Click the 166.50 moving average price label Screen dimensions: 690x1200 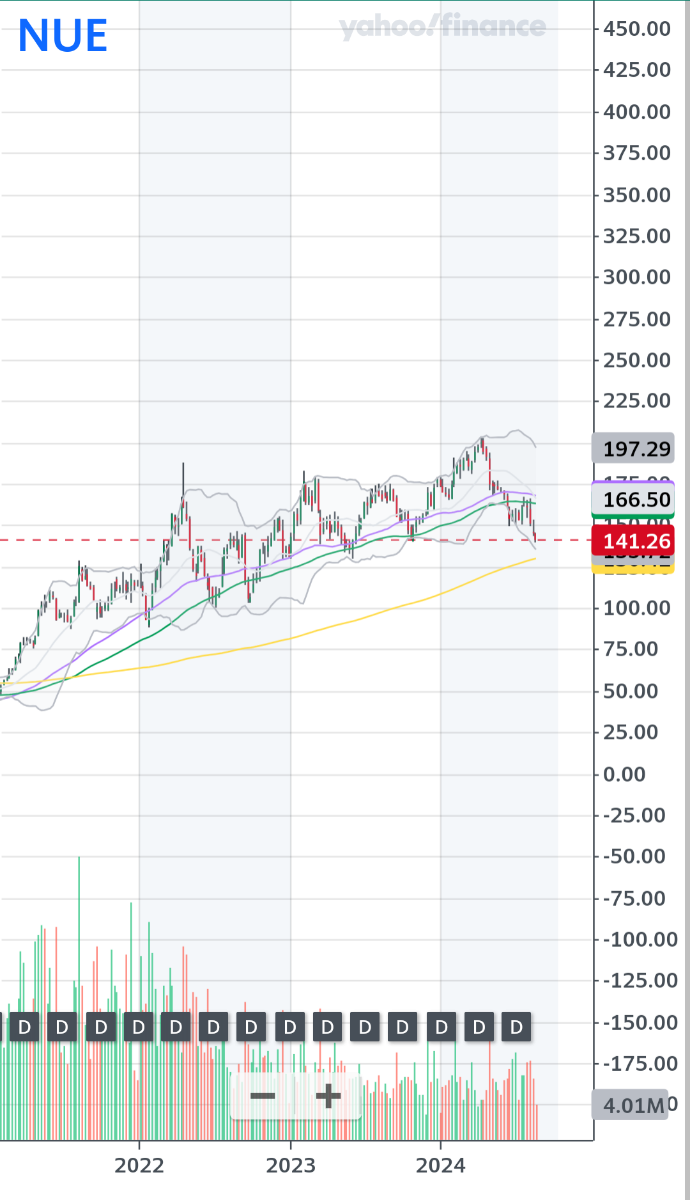pos(632,500)
